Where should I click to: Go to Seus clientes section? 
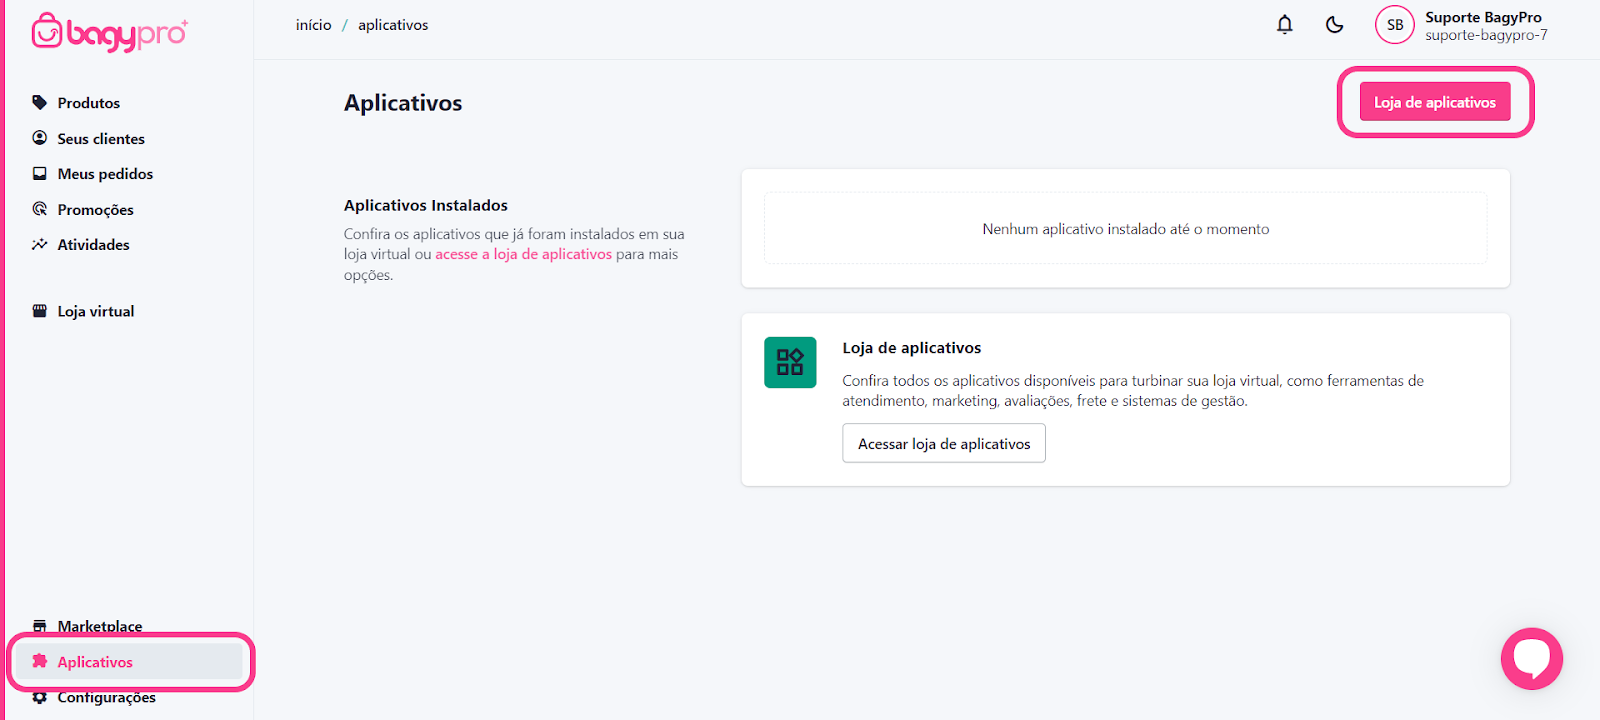coord(101,139)
